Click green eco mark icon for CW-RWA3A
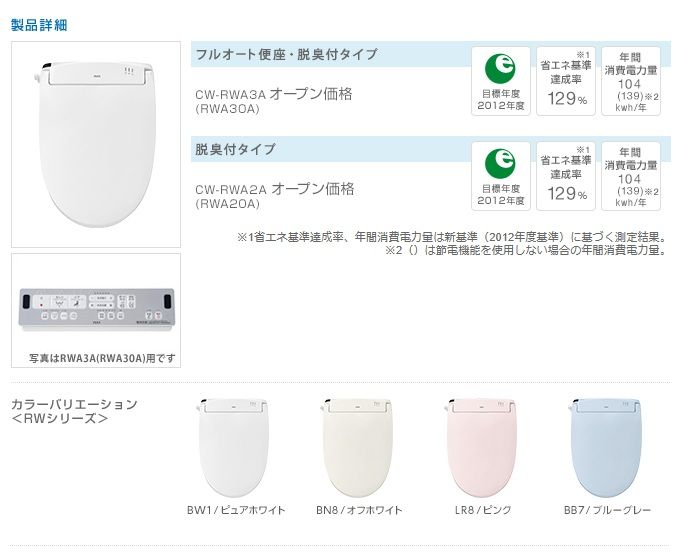This screenshot has height=554, width=680. click(x=500, y=68)
